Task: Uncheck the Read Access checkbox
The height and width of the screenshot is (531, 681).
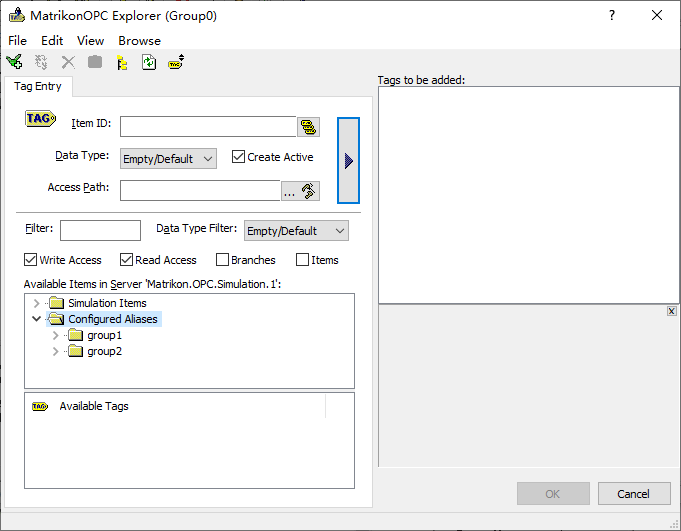Action: 126,260
